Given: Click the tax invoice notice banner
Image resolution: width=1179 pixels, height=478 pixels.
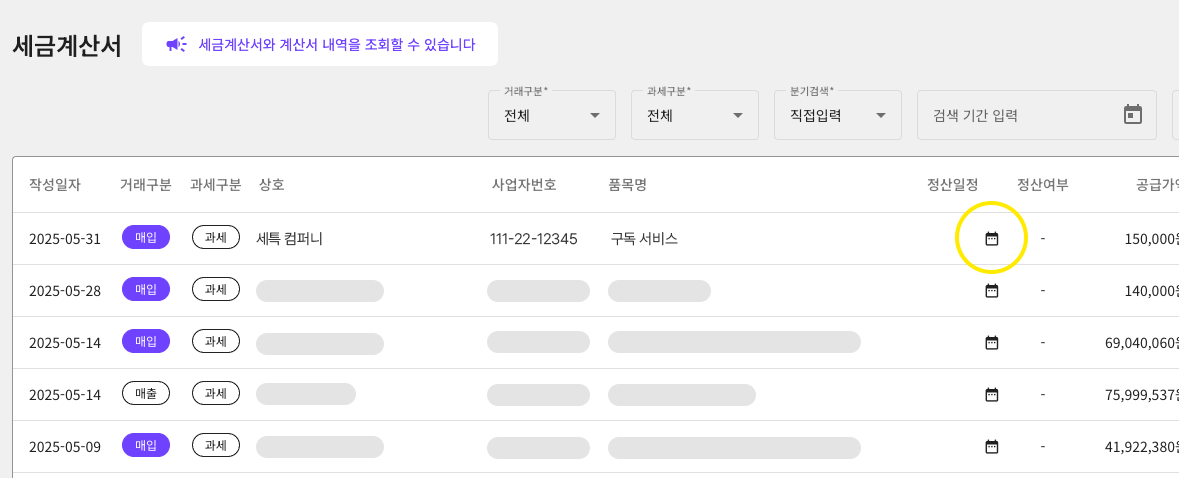Looking at the screenshot, I should coord(320,44).
